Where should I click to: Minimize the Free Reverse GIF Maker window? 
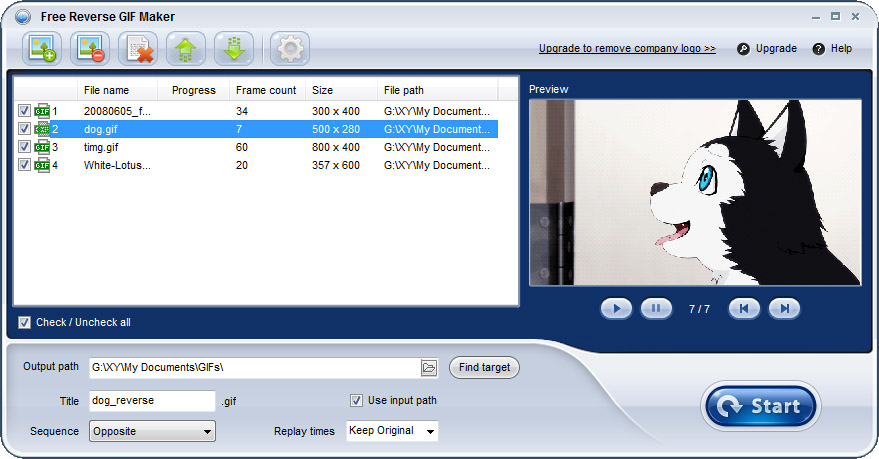(816, 17)
